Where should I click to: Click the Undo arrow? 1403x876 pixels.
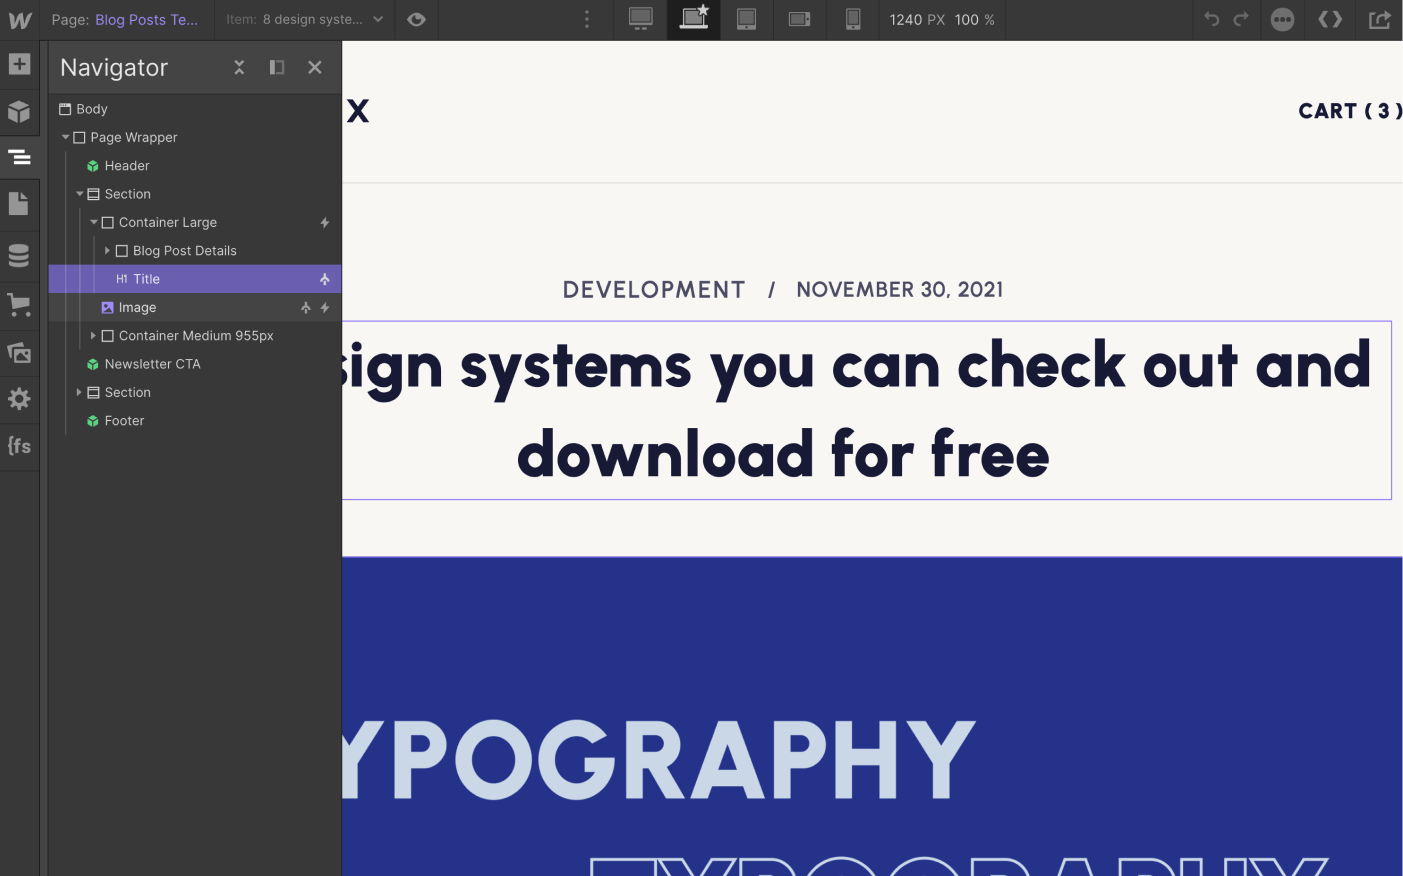tap(1212, 19)
